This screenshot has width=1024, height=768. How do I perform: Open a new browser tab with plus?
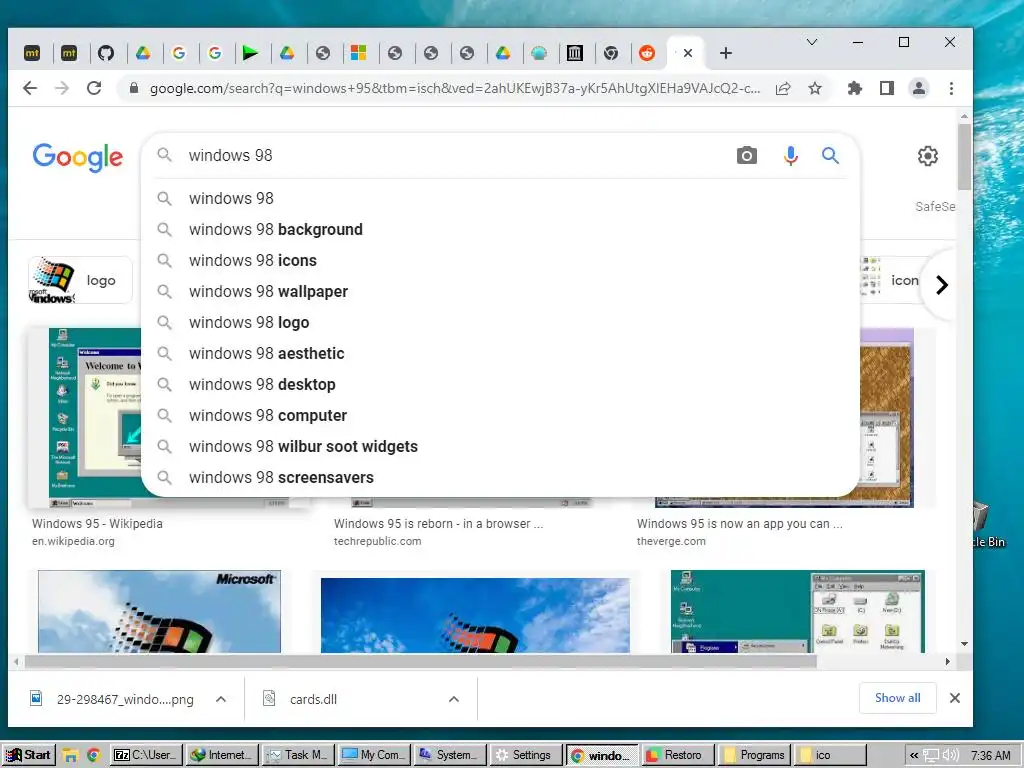726,53
